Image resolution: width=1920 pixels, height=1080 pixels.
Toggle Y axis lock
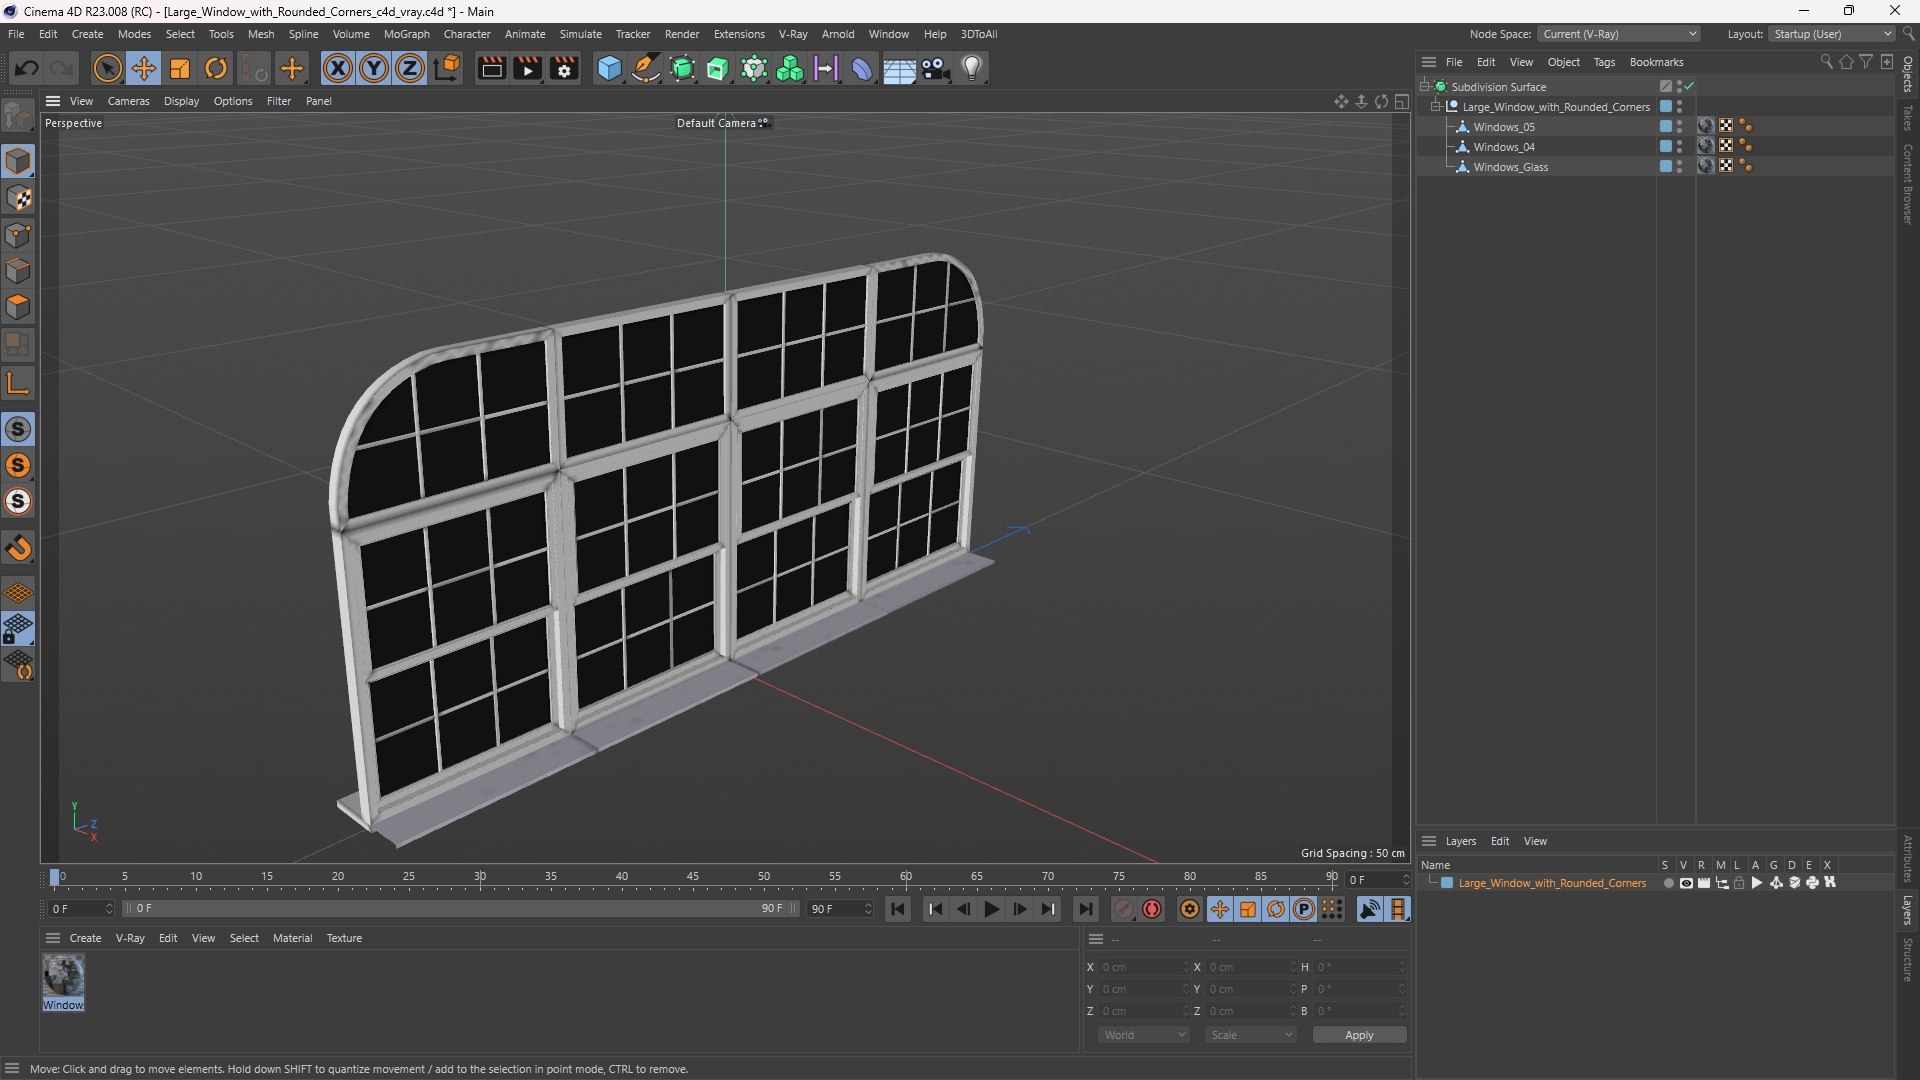(374, 68)
